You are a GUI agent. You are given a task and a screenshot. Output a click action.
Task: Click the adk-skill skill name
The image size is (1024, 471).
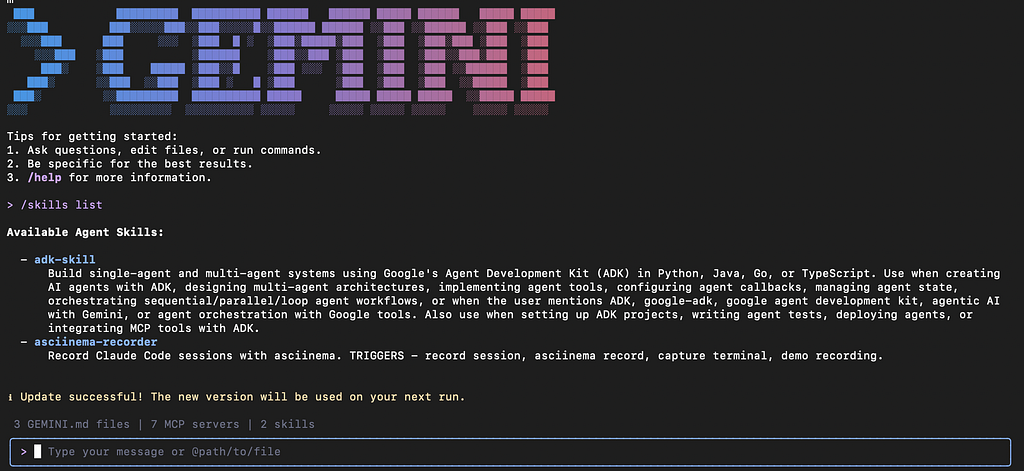(x=65, y=260)
